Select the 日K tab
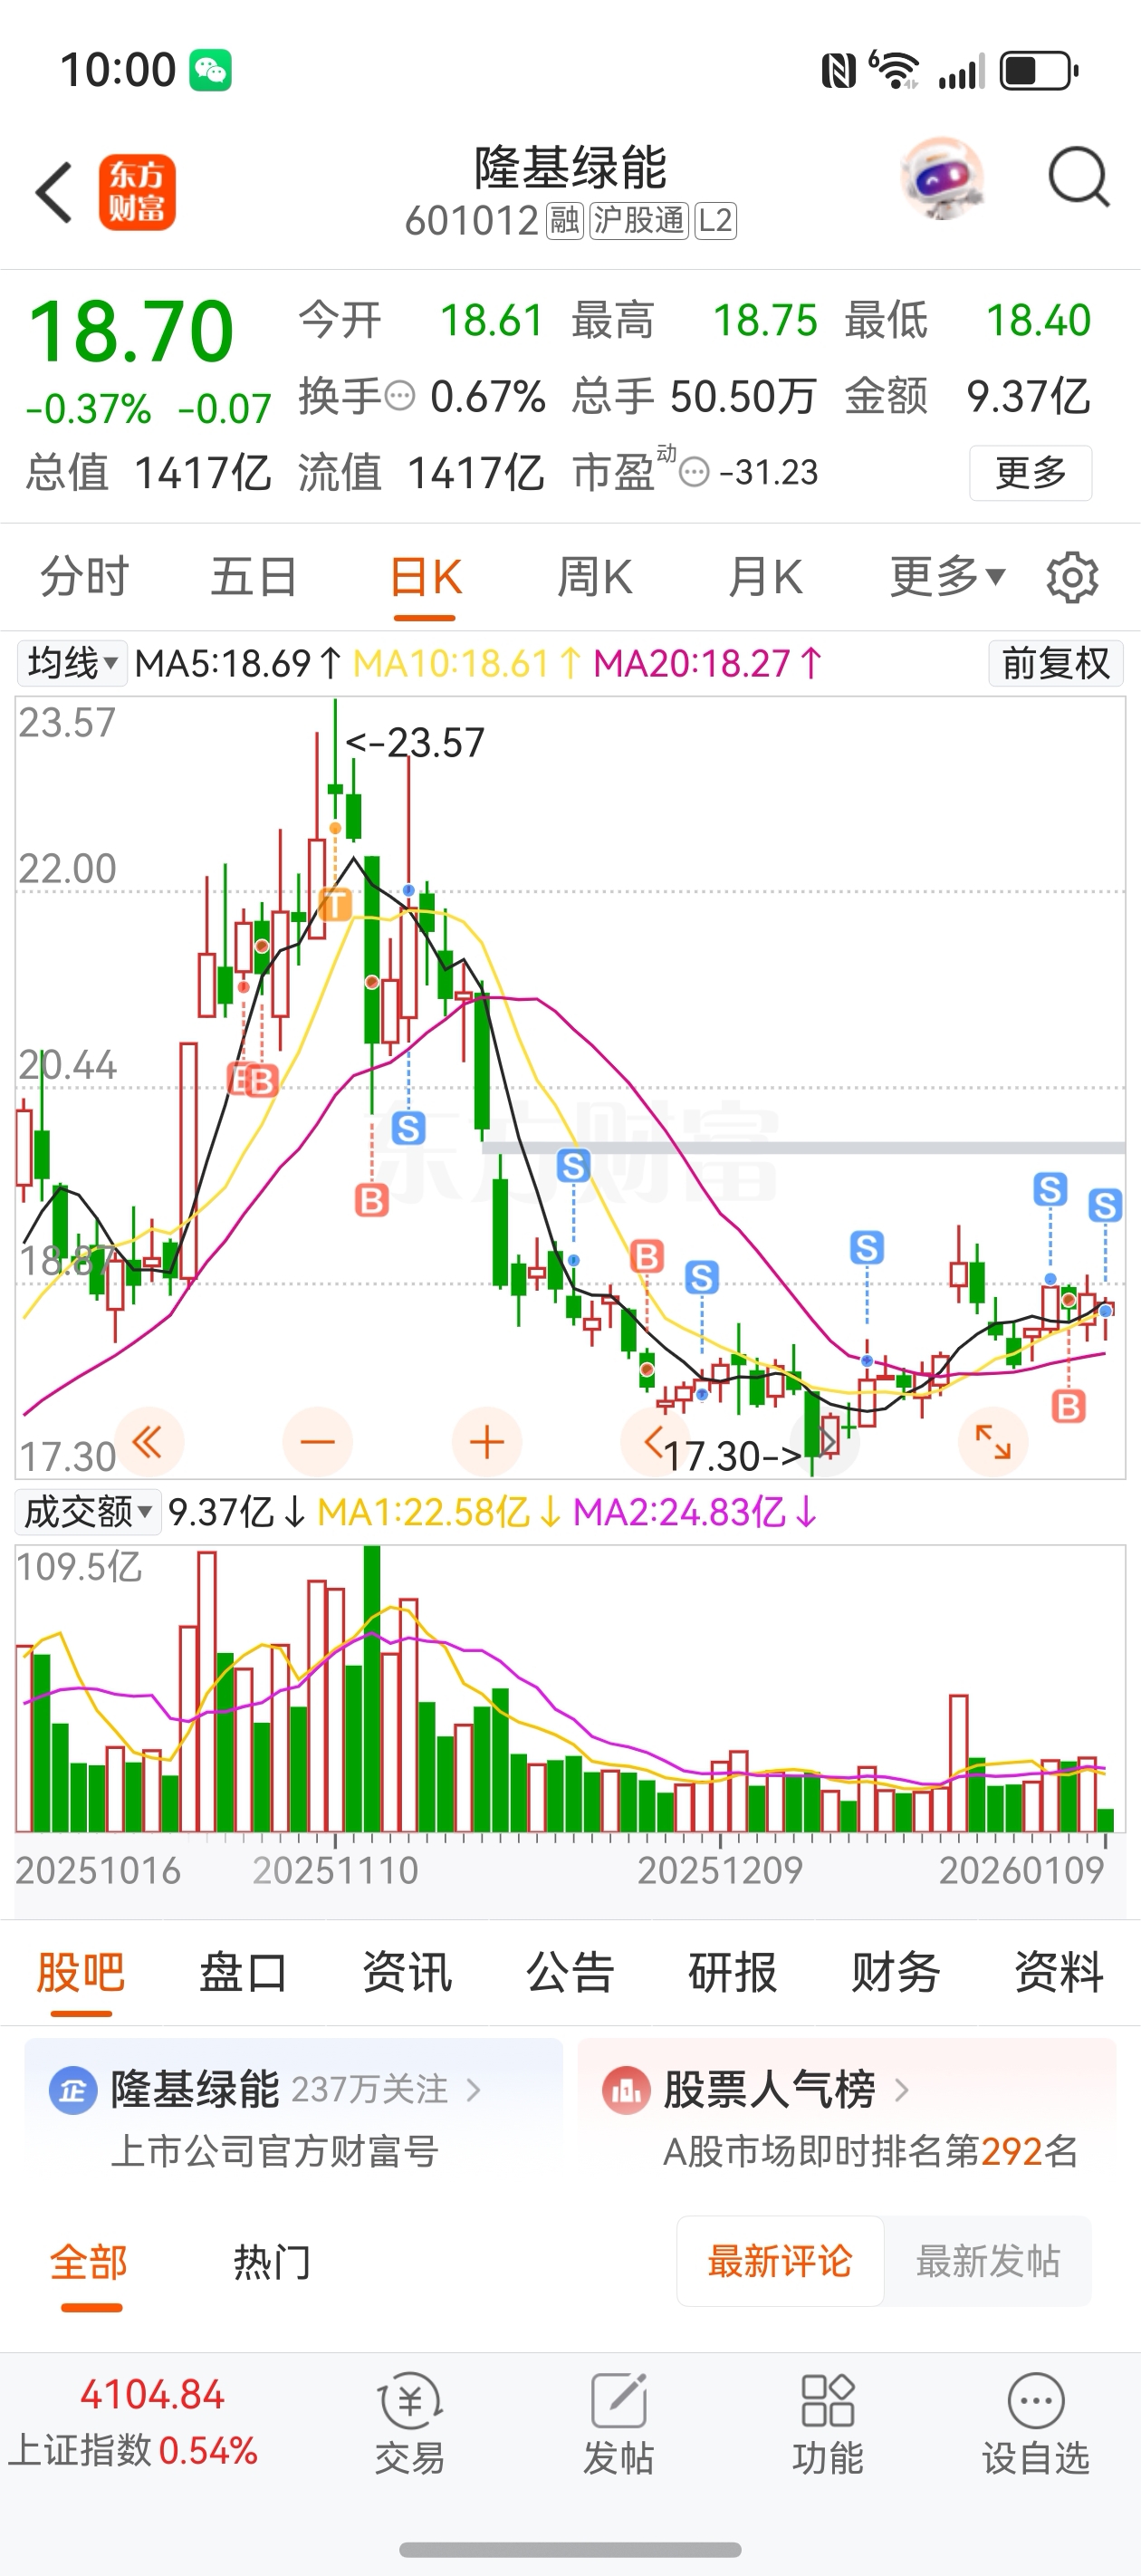 tap(425, 577)
